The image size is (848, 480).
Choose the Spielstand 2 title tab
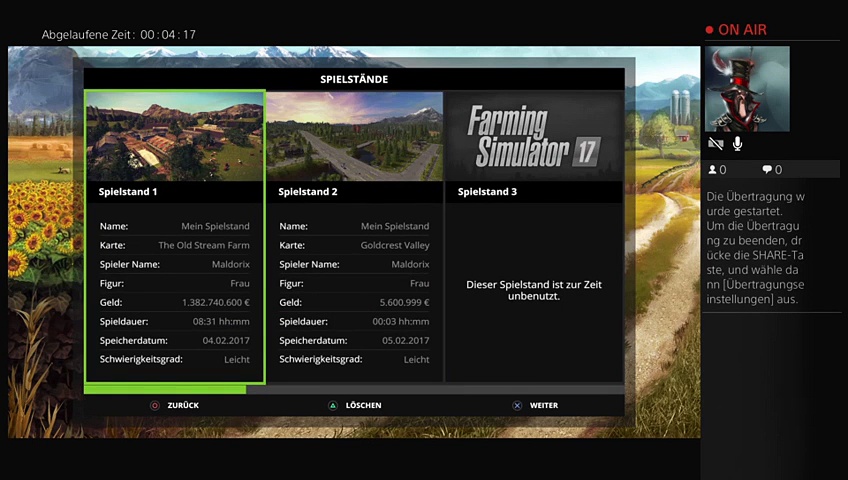[354, 191]
